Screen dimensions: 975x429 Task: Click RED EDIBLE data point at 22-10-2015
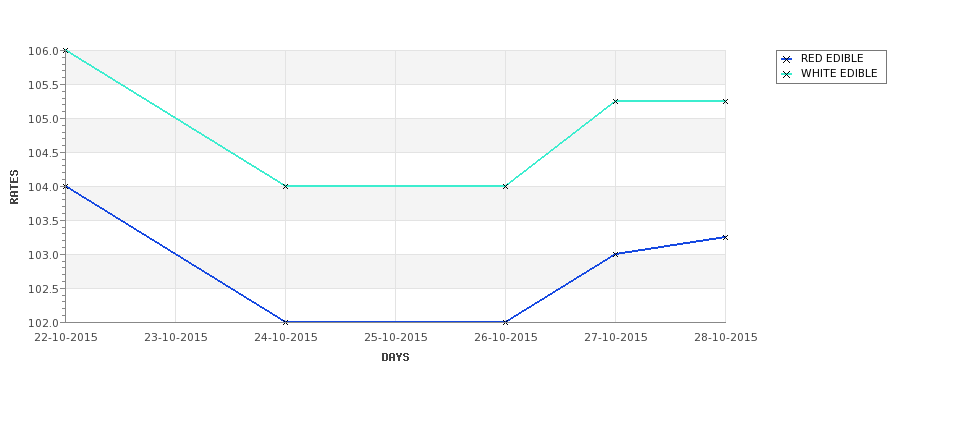(65, 187)
